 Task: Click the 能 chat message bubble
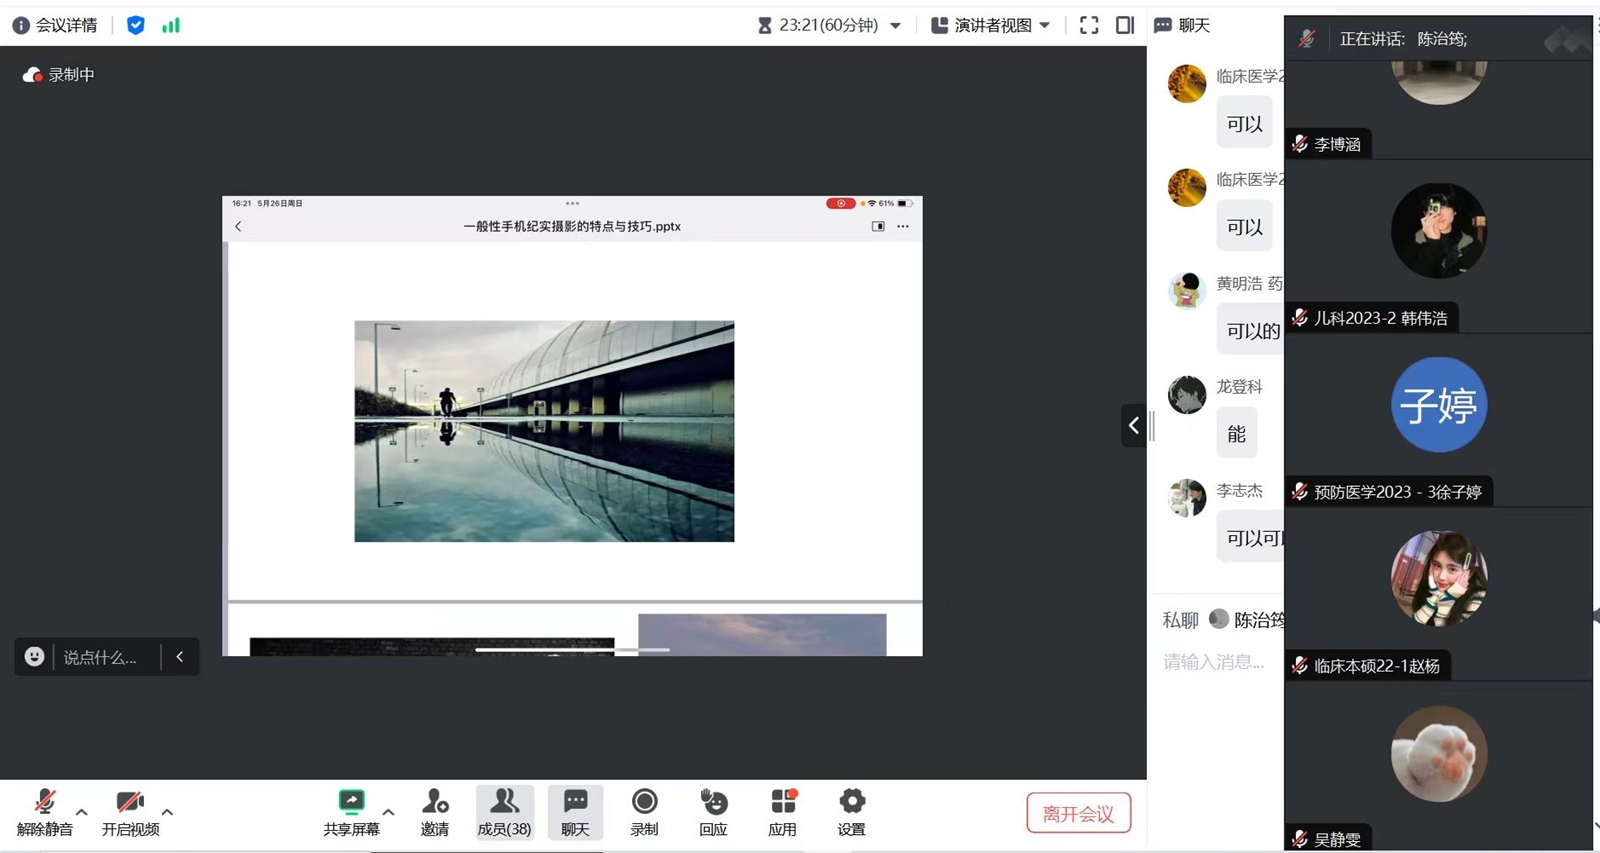tap(1237, 433)
